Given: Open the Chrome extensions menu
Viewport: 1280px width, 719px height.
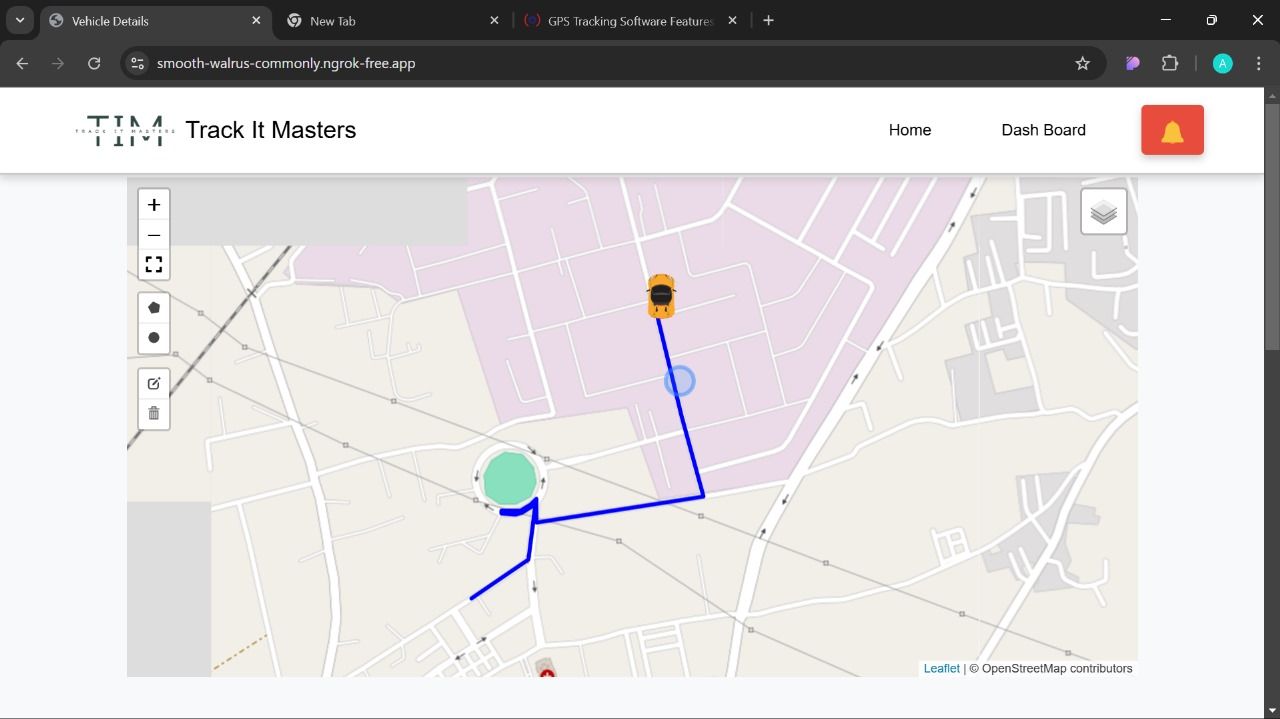Looking at the screenshot, I should pyautogui.click(x=1170, y=63).
